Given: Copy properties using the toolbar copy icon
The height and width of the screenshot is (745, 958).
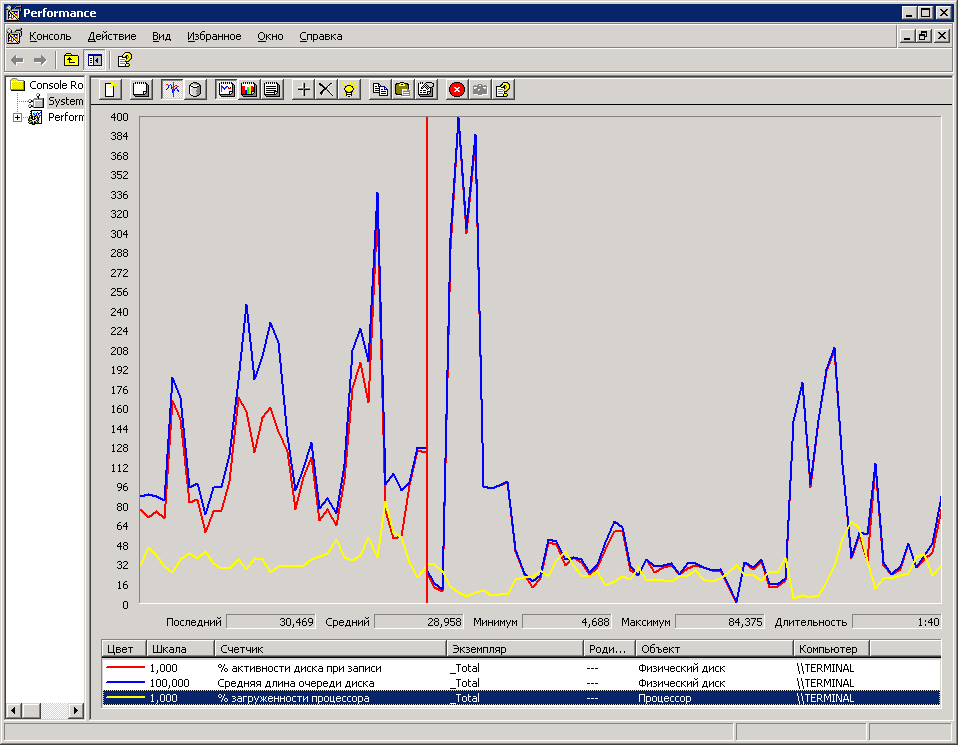Looking at the screenshot, I should point(380,90).
